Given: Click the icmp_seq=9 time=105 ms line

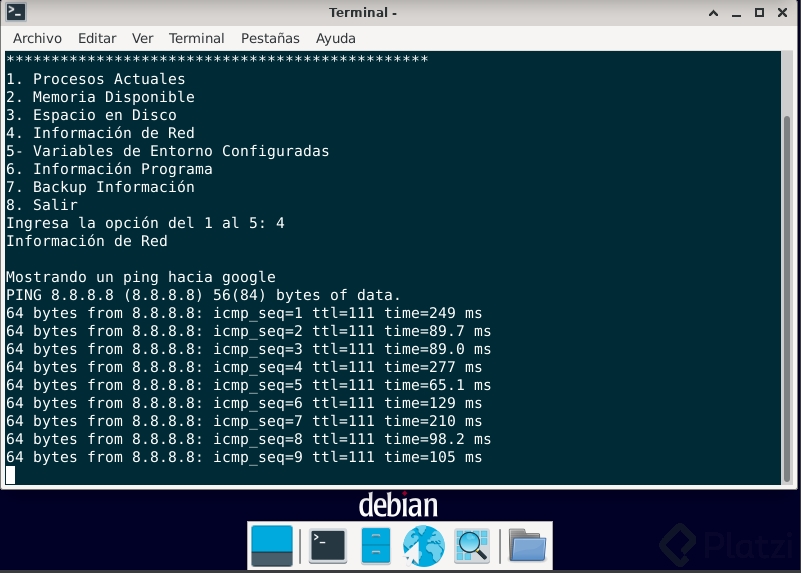Looking at the screenshot, I should (x=244, y=457).
